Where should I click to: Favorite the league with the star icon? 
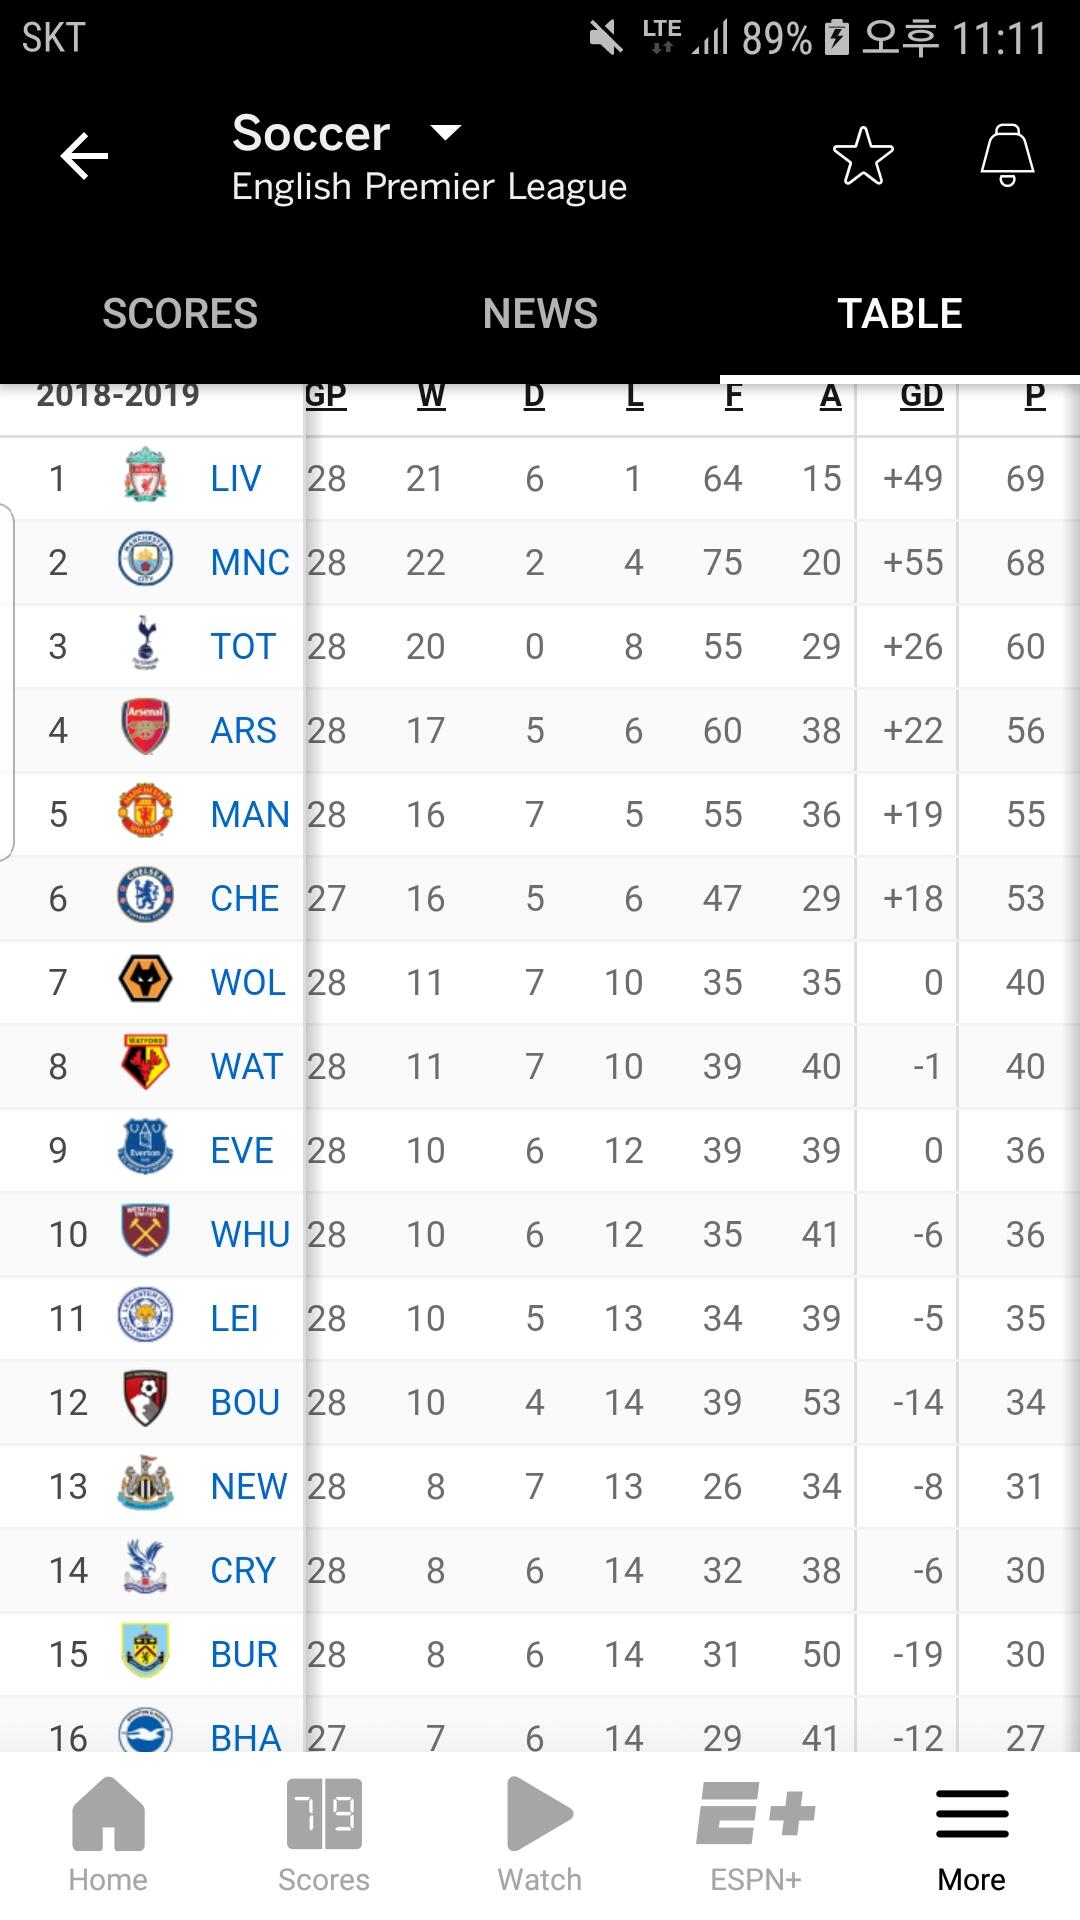pos(862,156)
